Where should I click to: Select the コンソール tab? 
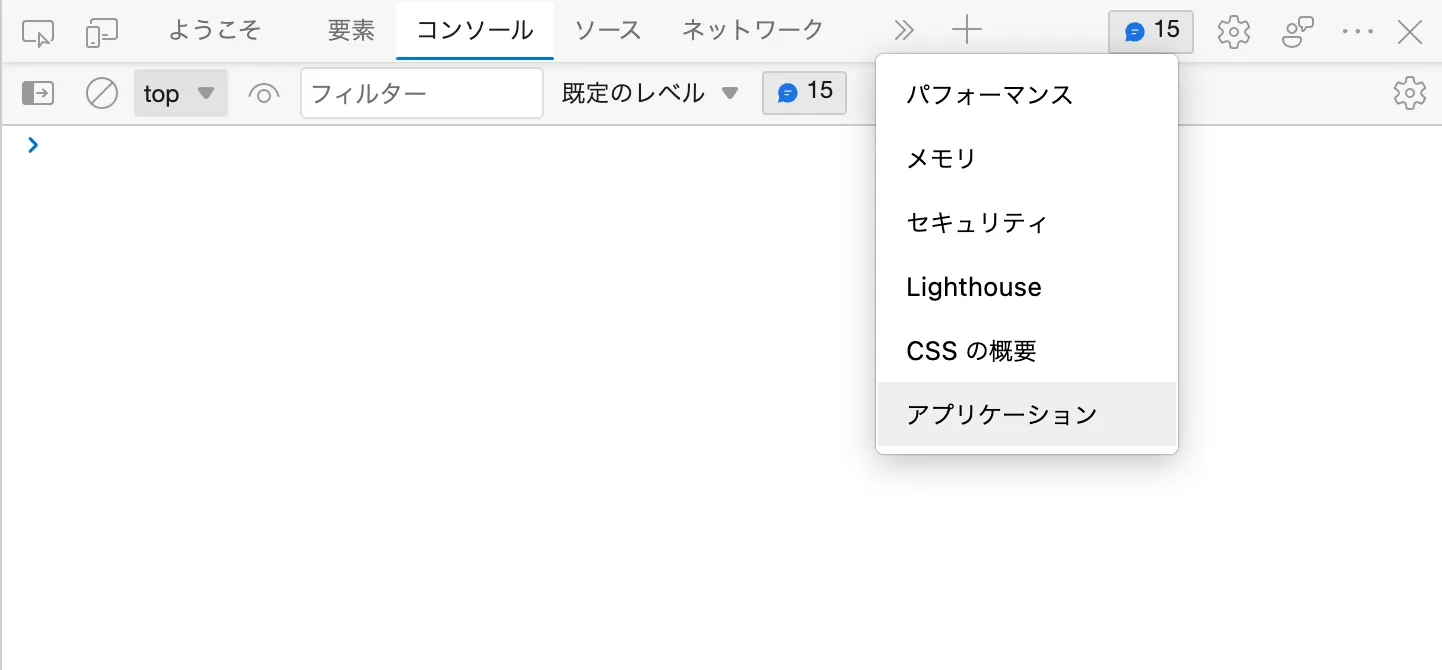coord(475,31)
